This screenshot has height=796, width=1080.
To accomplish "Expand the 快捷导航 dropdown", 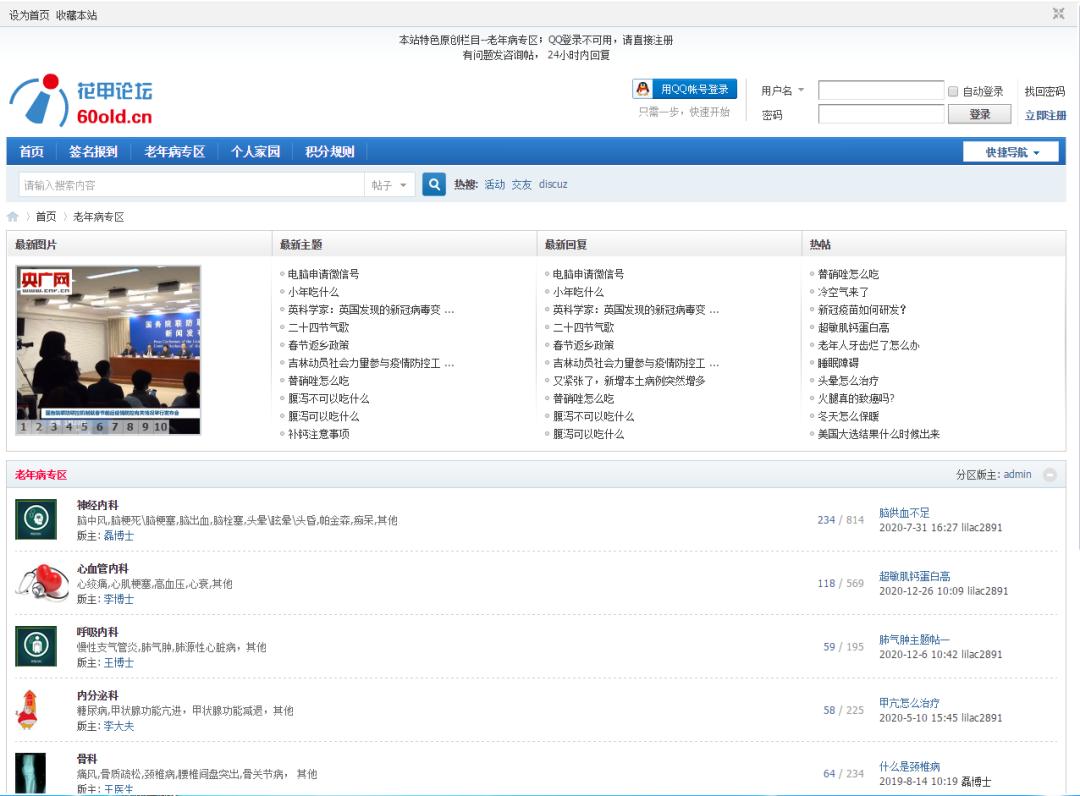I will coord(1011,152).
